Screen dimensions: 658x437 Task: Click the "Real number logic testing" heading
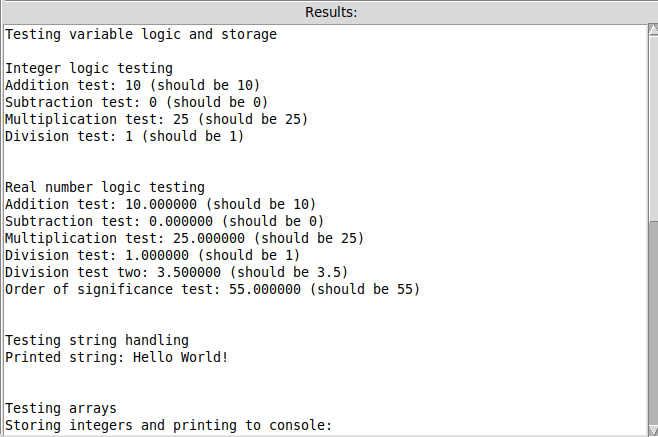coord(105,187)
